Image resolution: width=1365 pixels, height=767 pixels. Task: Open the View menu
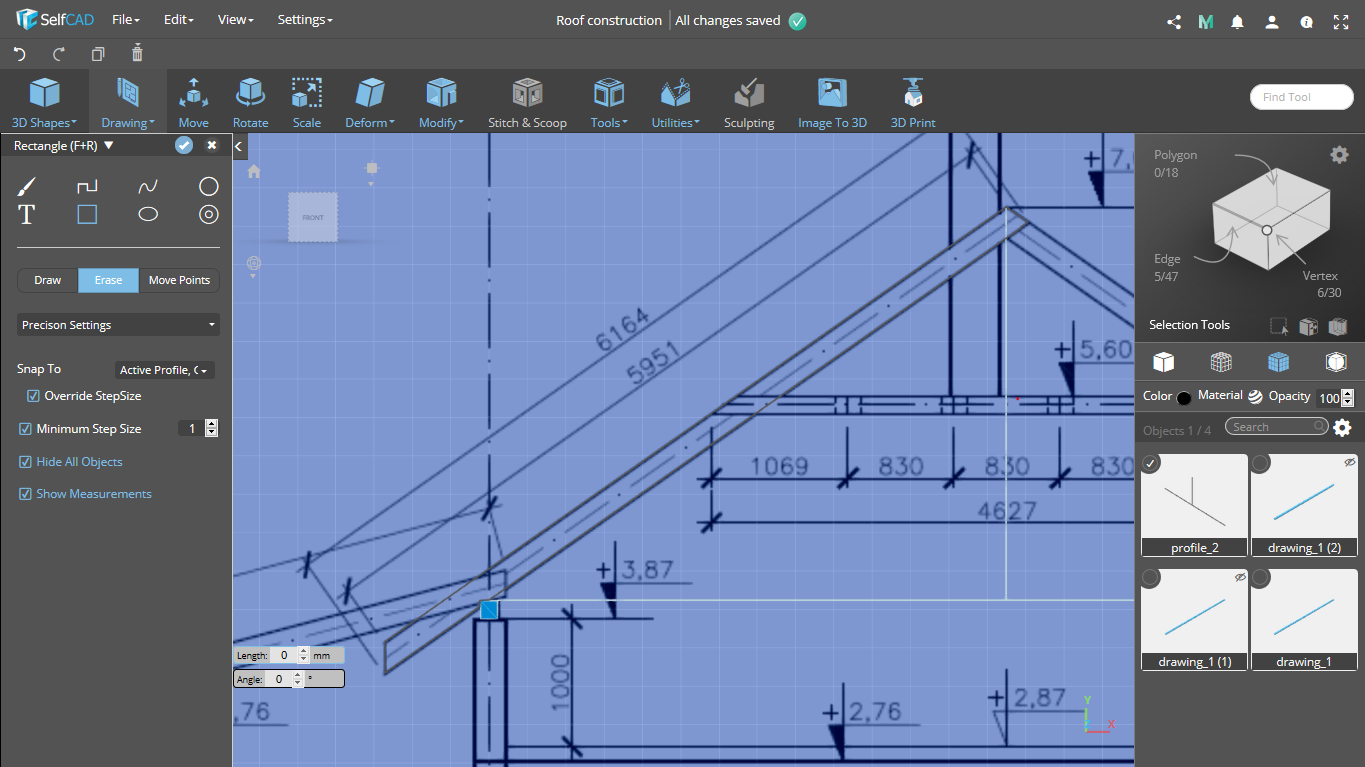tap(236, 20)
